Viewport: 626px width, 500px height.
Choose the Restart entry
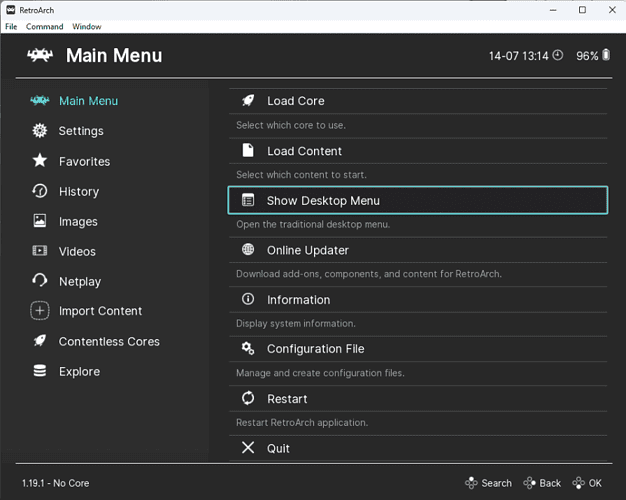(x=418, y=399)
